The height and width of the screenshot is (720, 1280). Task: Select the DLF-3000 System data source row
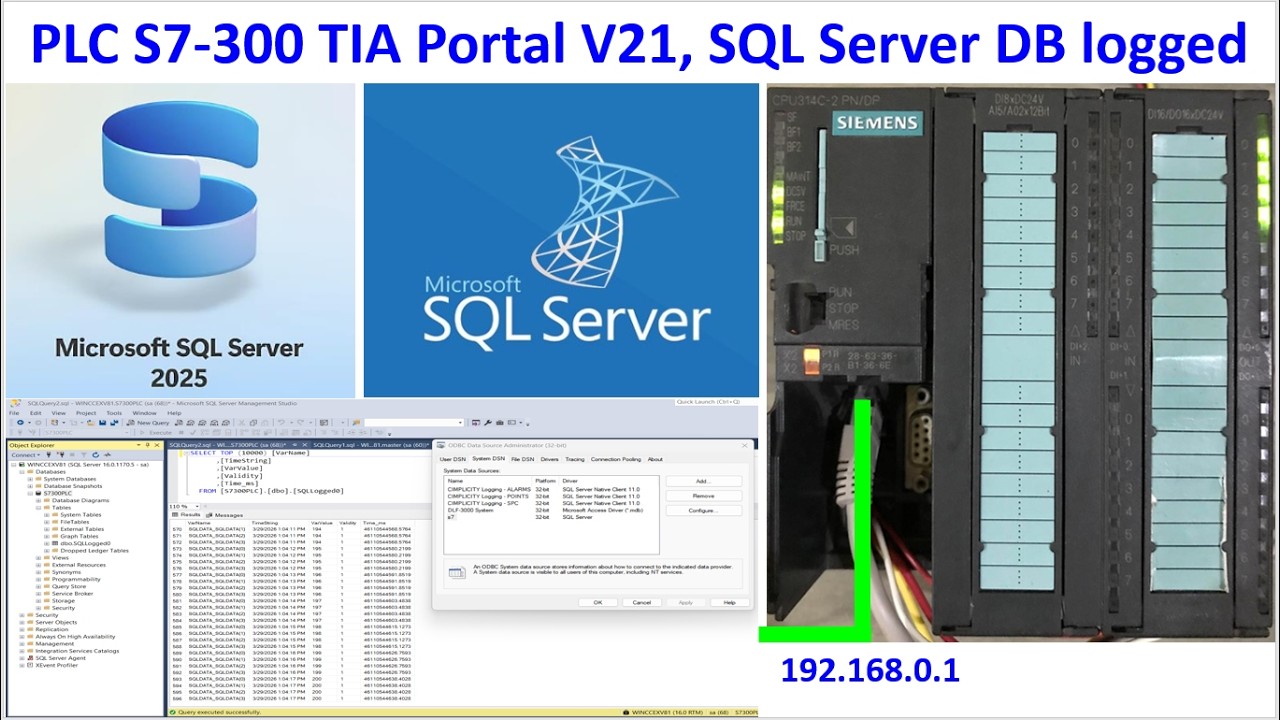pos(551,510)
